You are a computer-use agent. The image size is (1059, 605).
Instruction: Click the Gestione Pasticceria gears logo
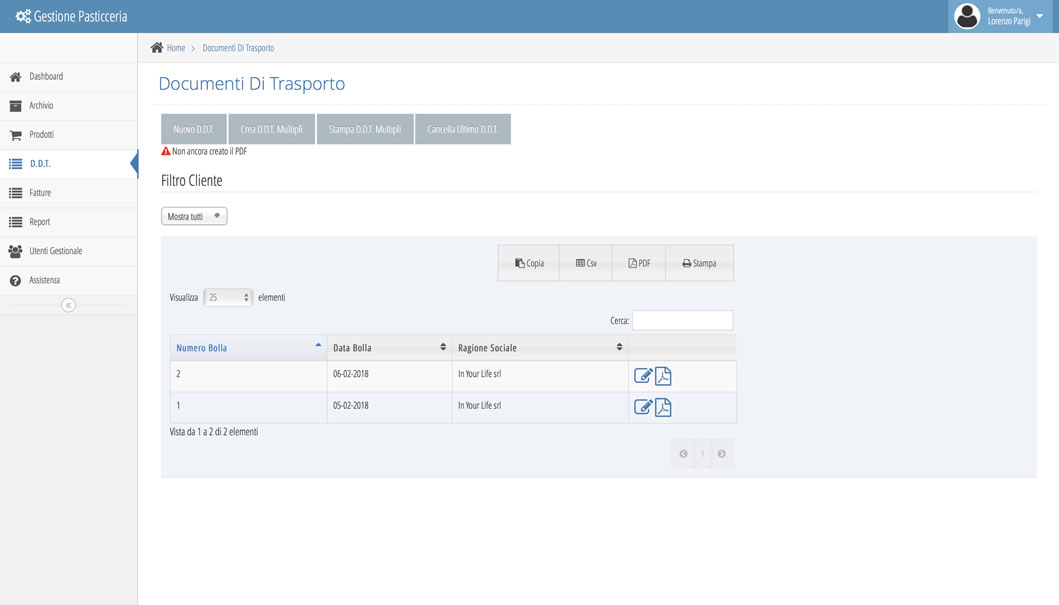click(22, 16)
